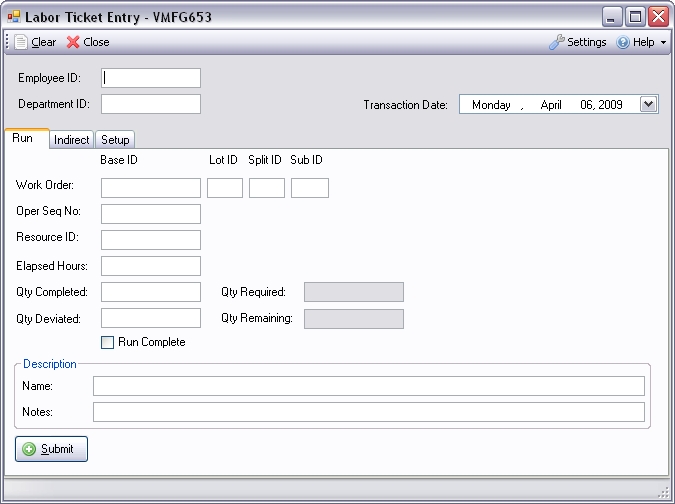Click the Work Order Base ID field
This screenshot has width=675, height=504.
click(x=151, y=188)
